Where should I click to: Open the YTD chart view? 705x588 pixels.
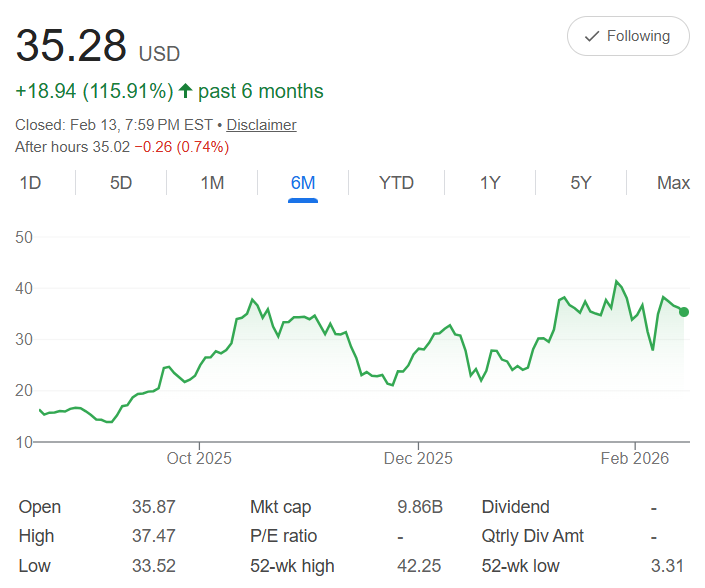(396, 183)
